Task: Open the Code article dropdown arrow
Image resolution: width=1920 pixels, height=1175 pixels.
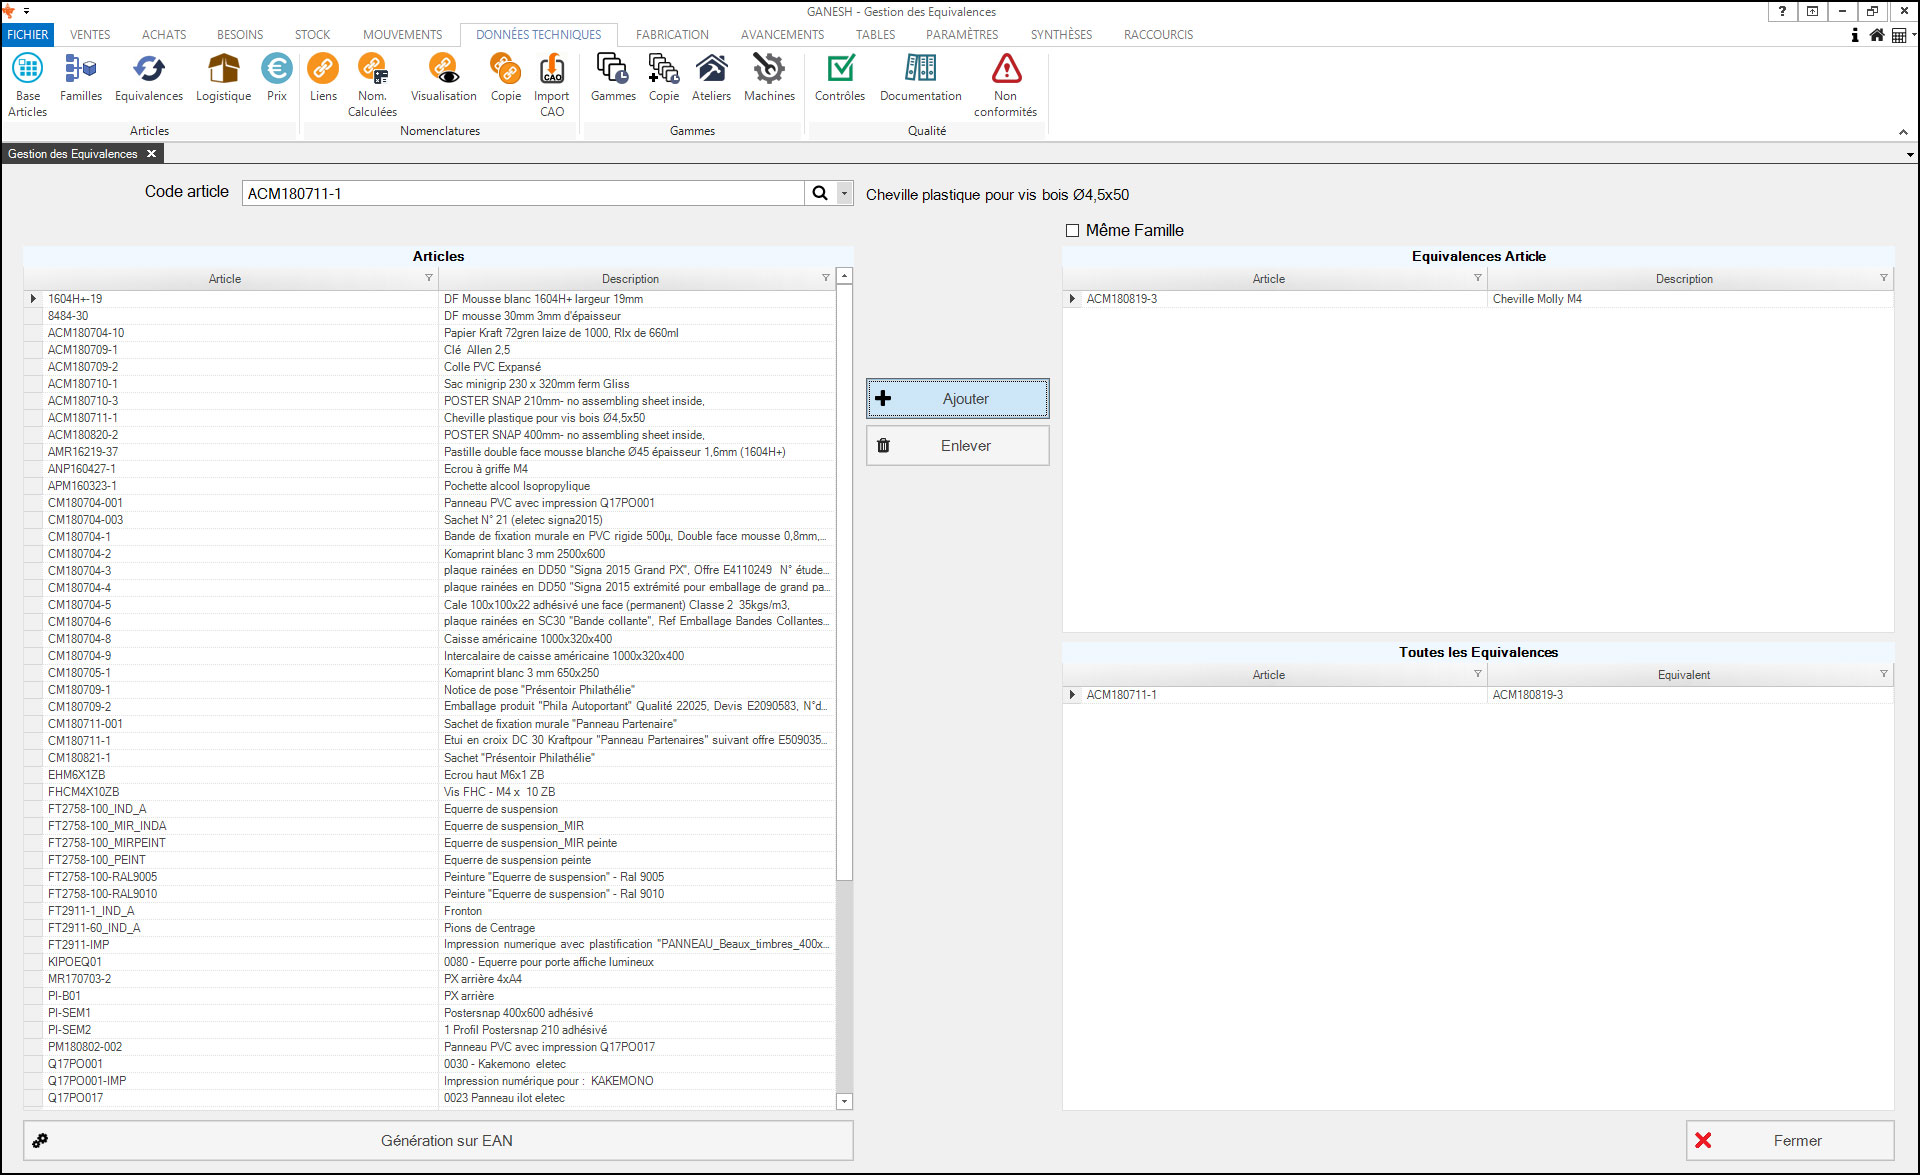Action: (845, 194)
